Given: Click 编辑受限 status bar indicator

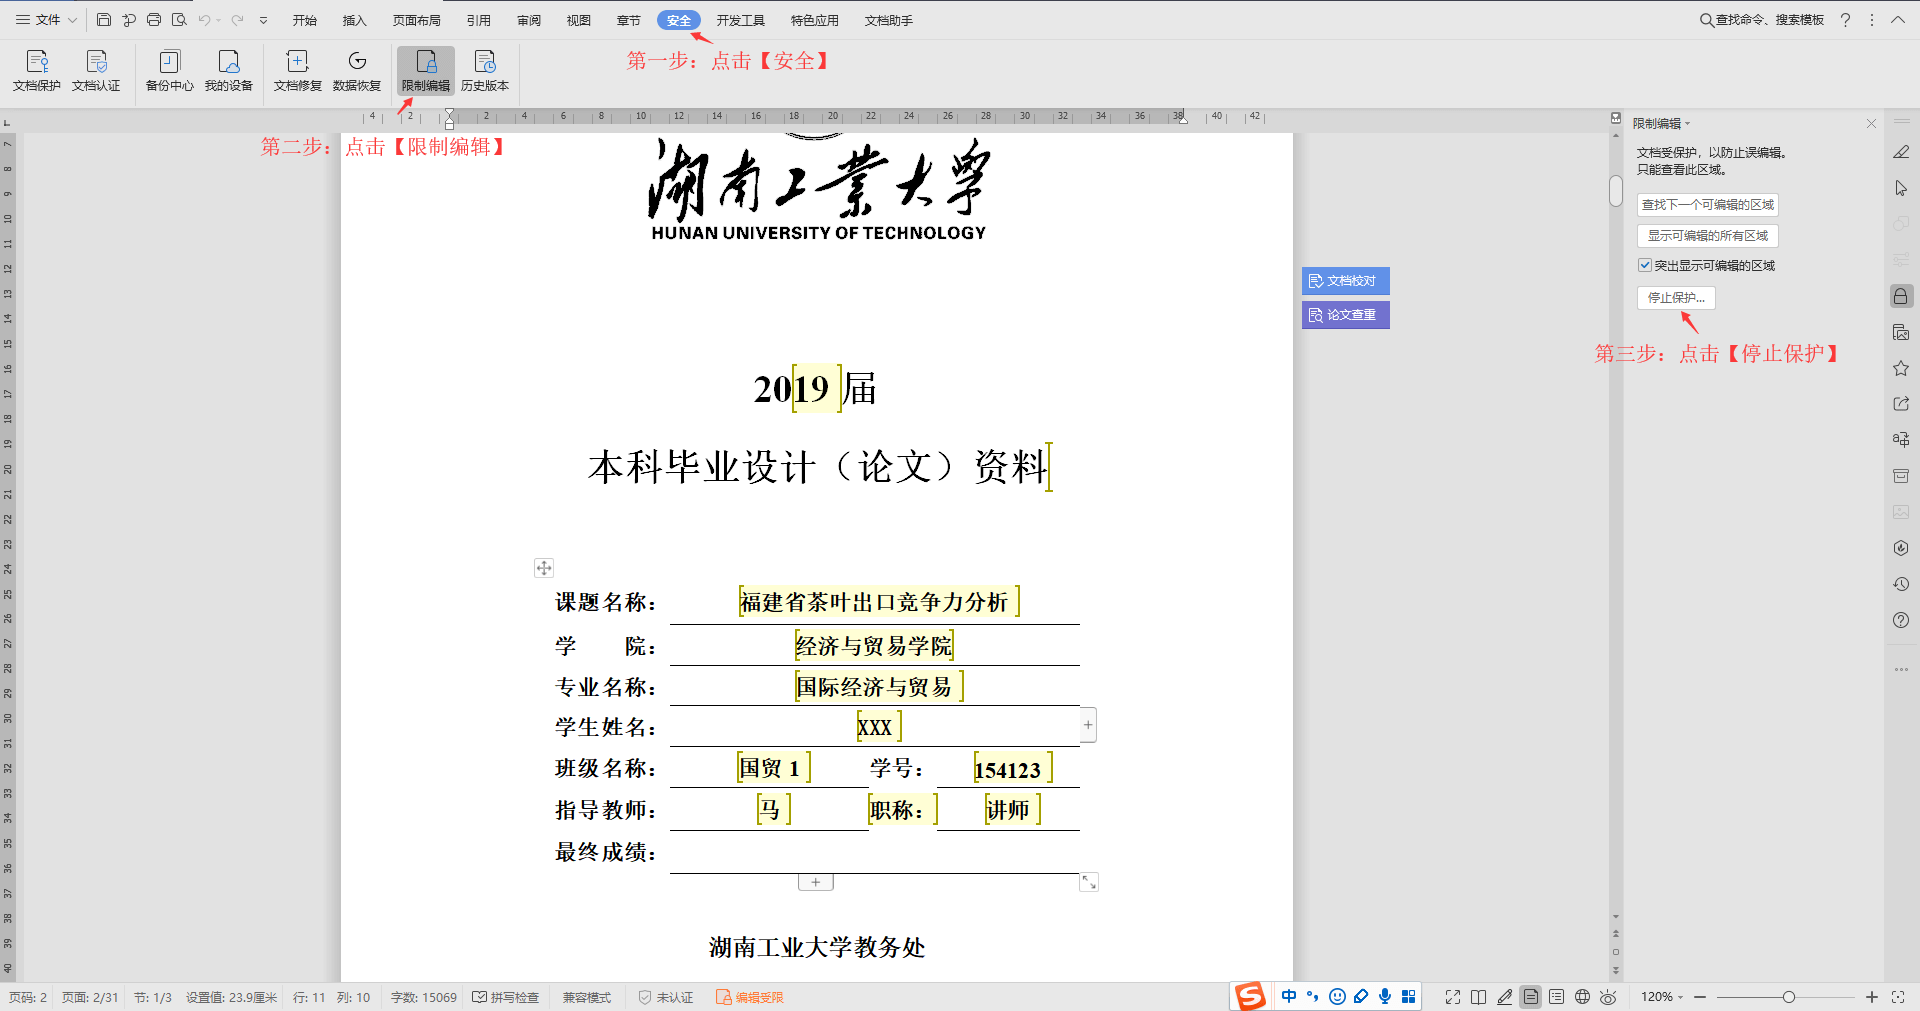Looking at the screenshot, I should (x=750, y=997).
